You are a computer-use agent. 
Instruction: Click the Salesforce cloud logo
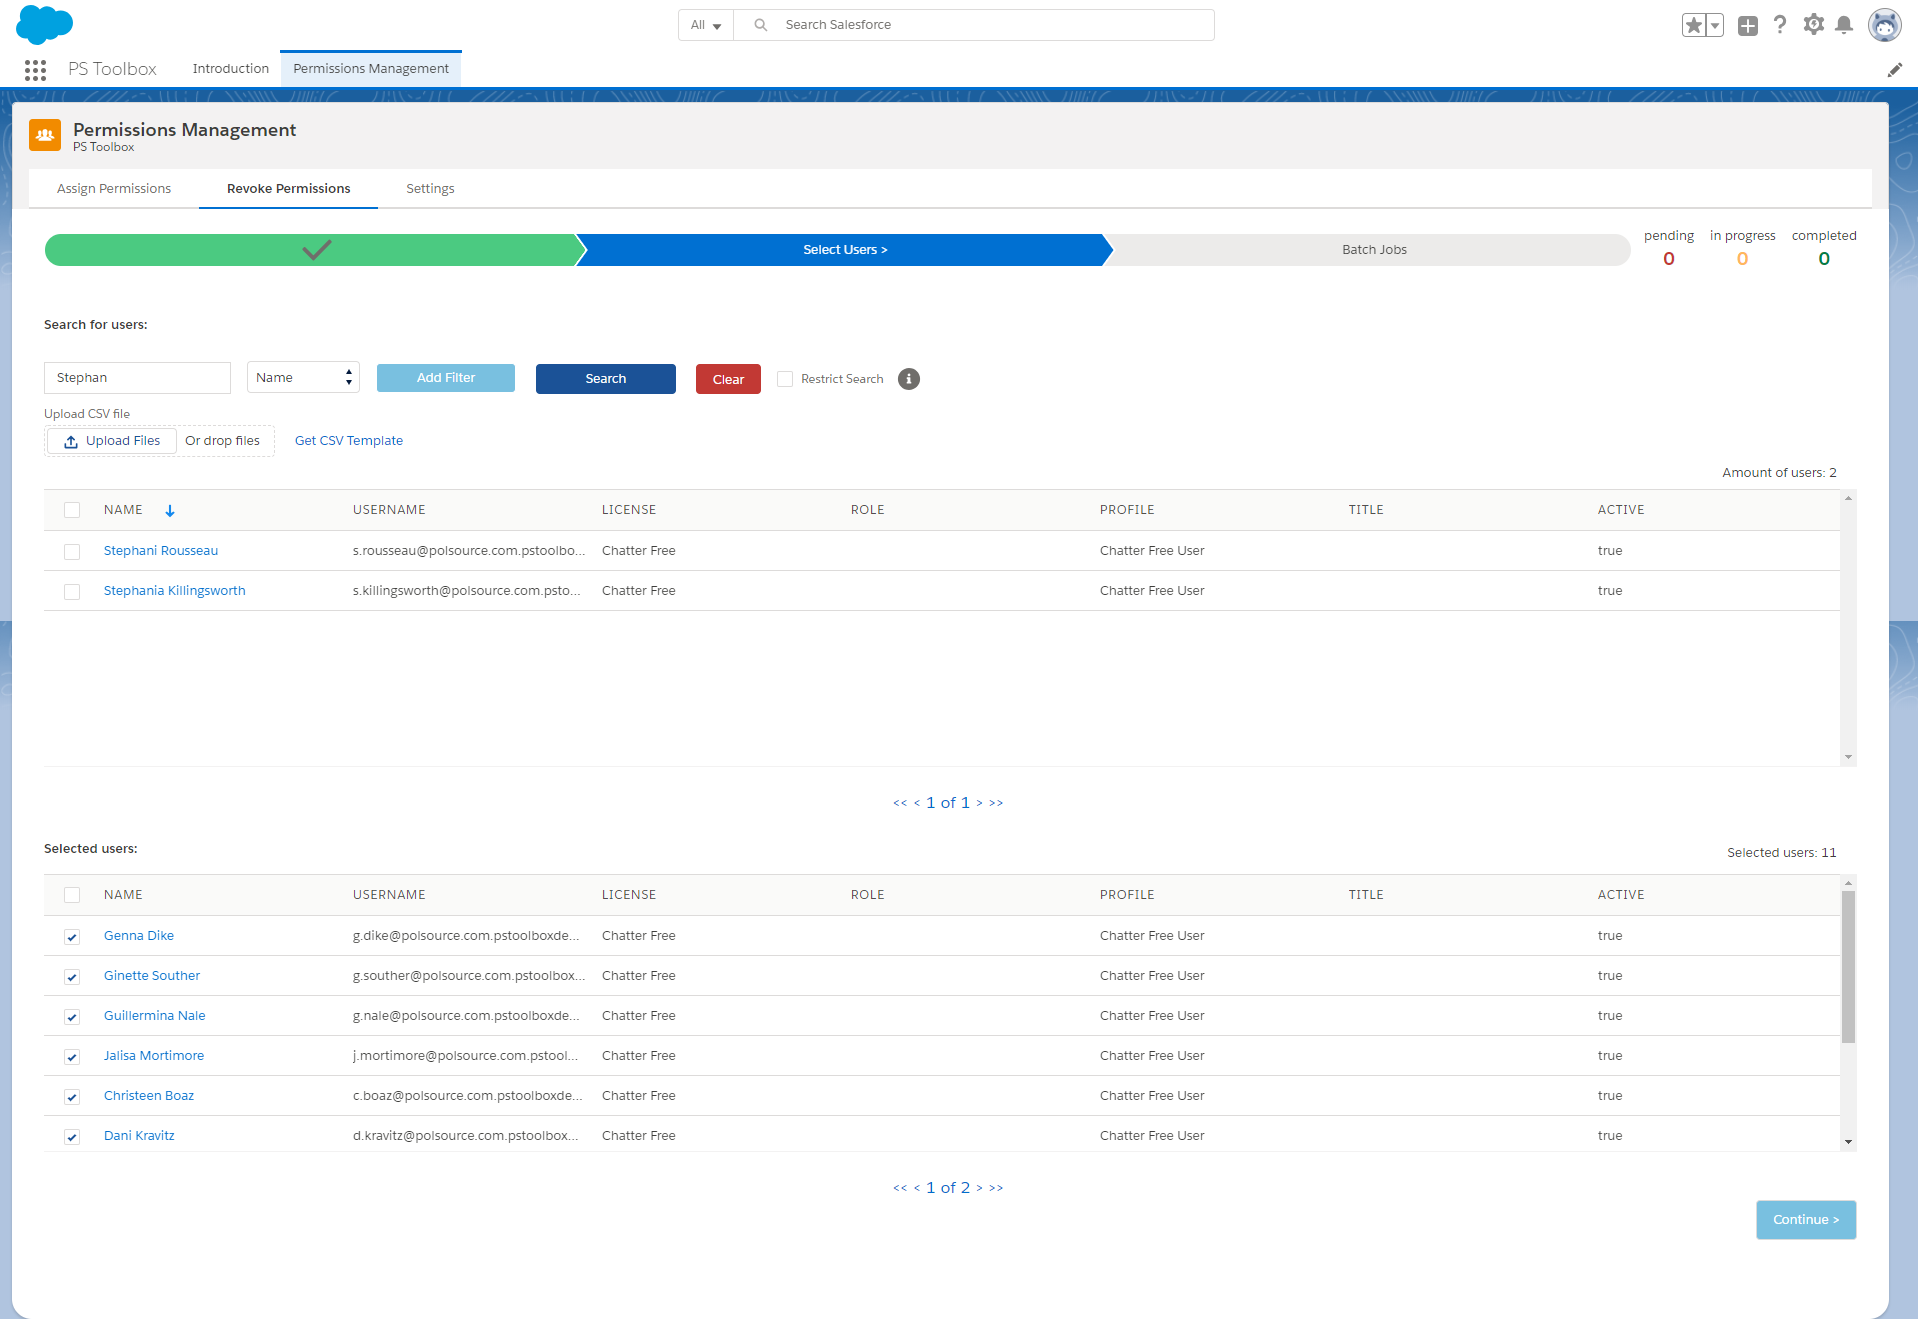pyautogui.click(x=44, y=24)
